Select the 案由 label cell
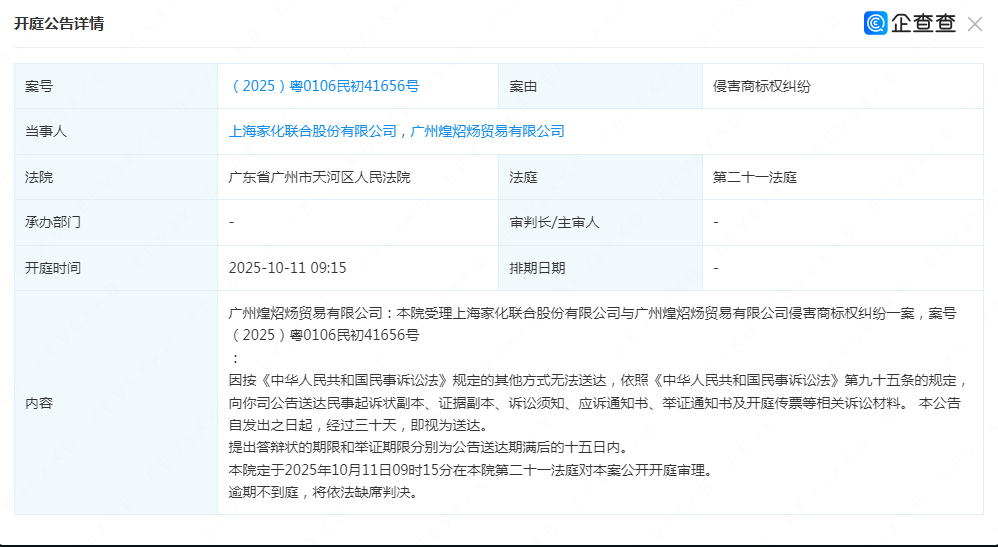The height and width of the screenshot is (547, 998). [x=600, y=86]
